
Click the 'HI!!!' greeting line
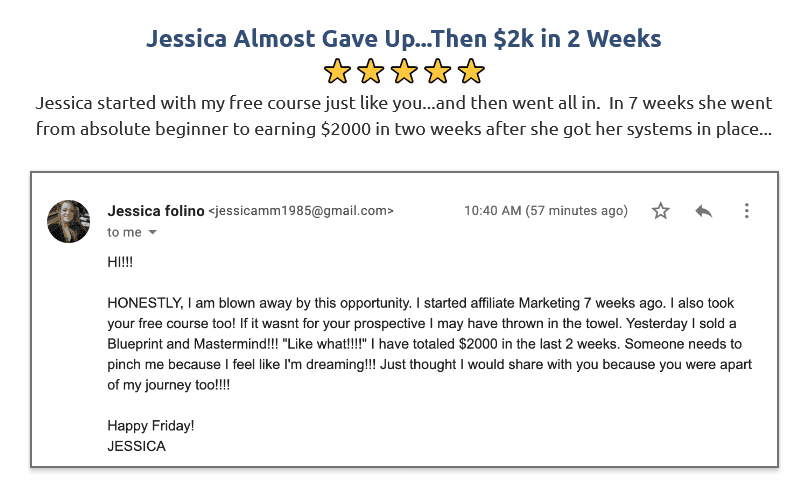pyautogui.click(x=120, y=262)
